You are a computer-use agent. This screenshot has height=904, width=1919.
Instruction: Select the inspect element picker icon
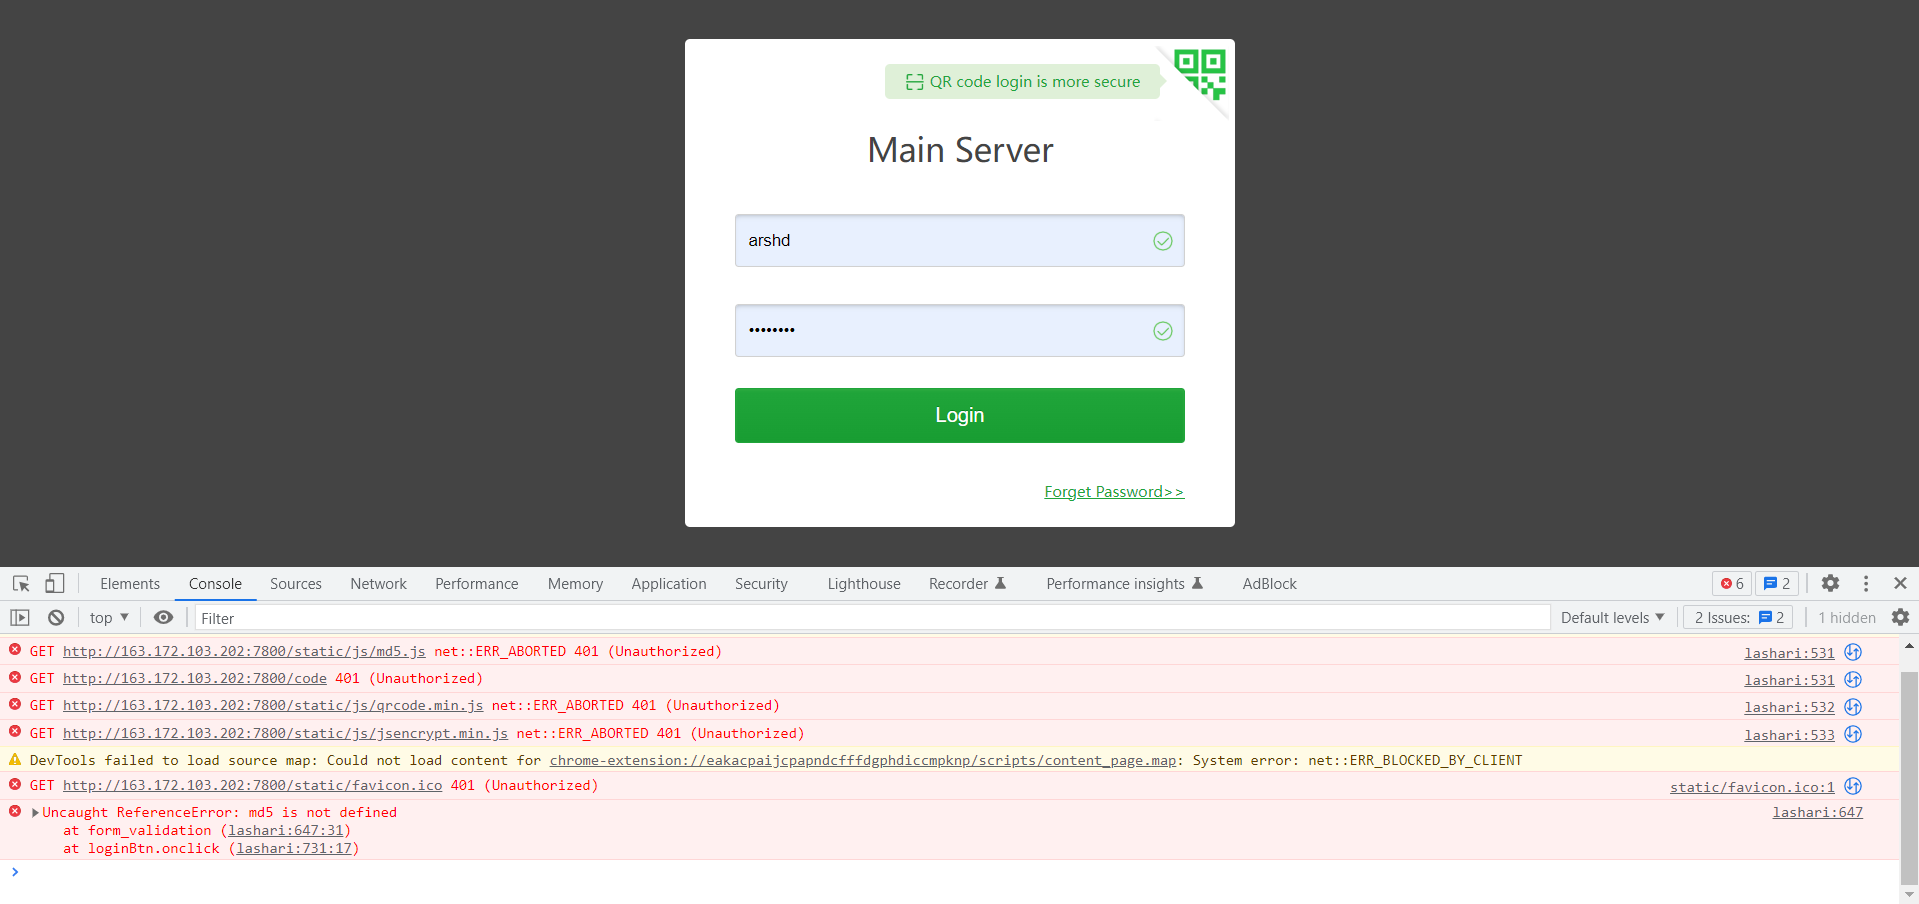pos(21,583)
